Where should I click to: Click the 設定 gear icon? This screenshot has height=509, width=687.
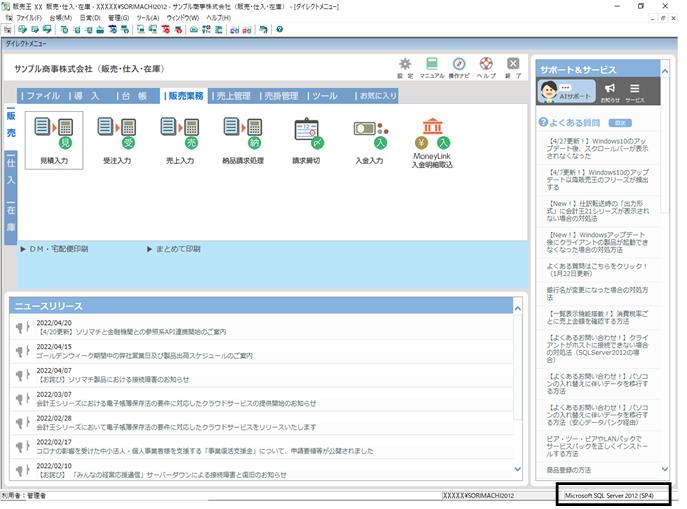coord(405,67)
